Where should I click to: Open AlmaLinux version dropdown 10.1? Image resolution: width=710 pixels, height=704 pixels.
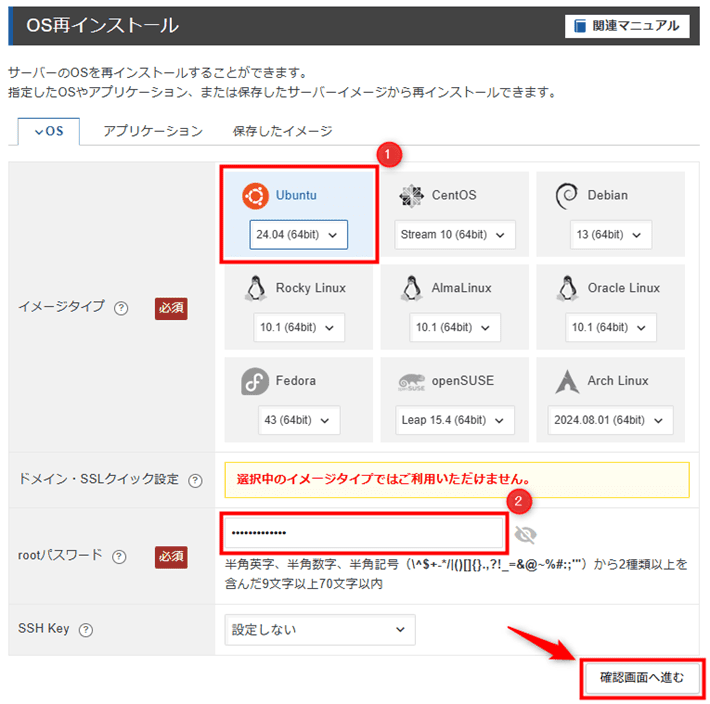455,327
